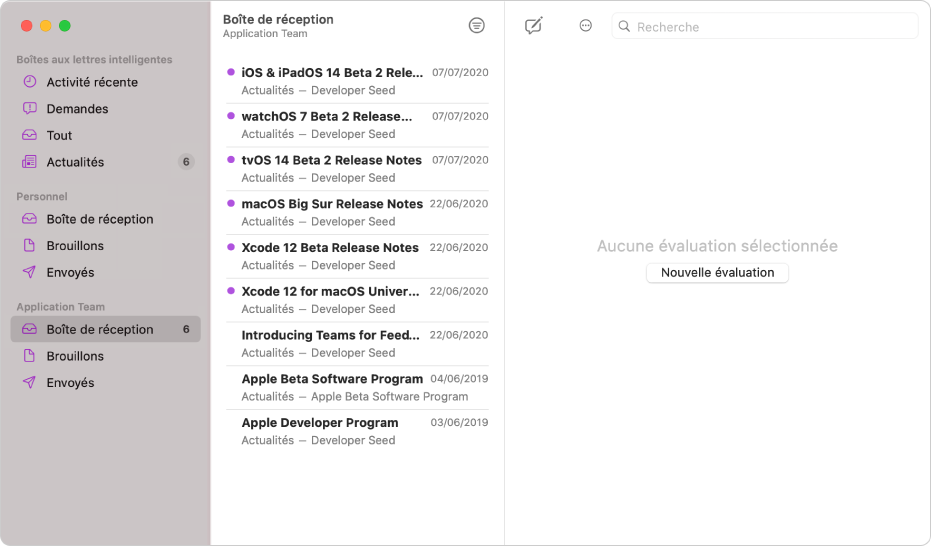Open Envoyés under Personnel

(106, 273)
